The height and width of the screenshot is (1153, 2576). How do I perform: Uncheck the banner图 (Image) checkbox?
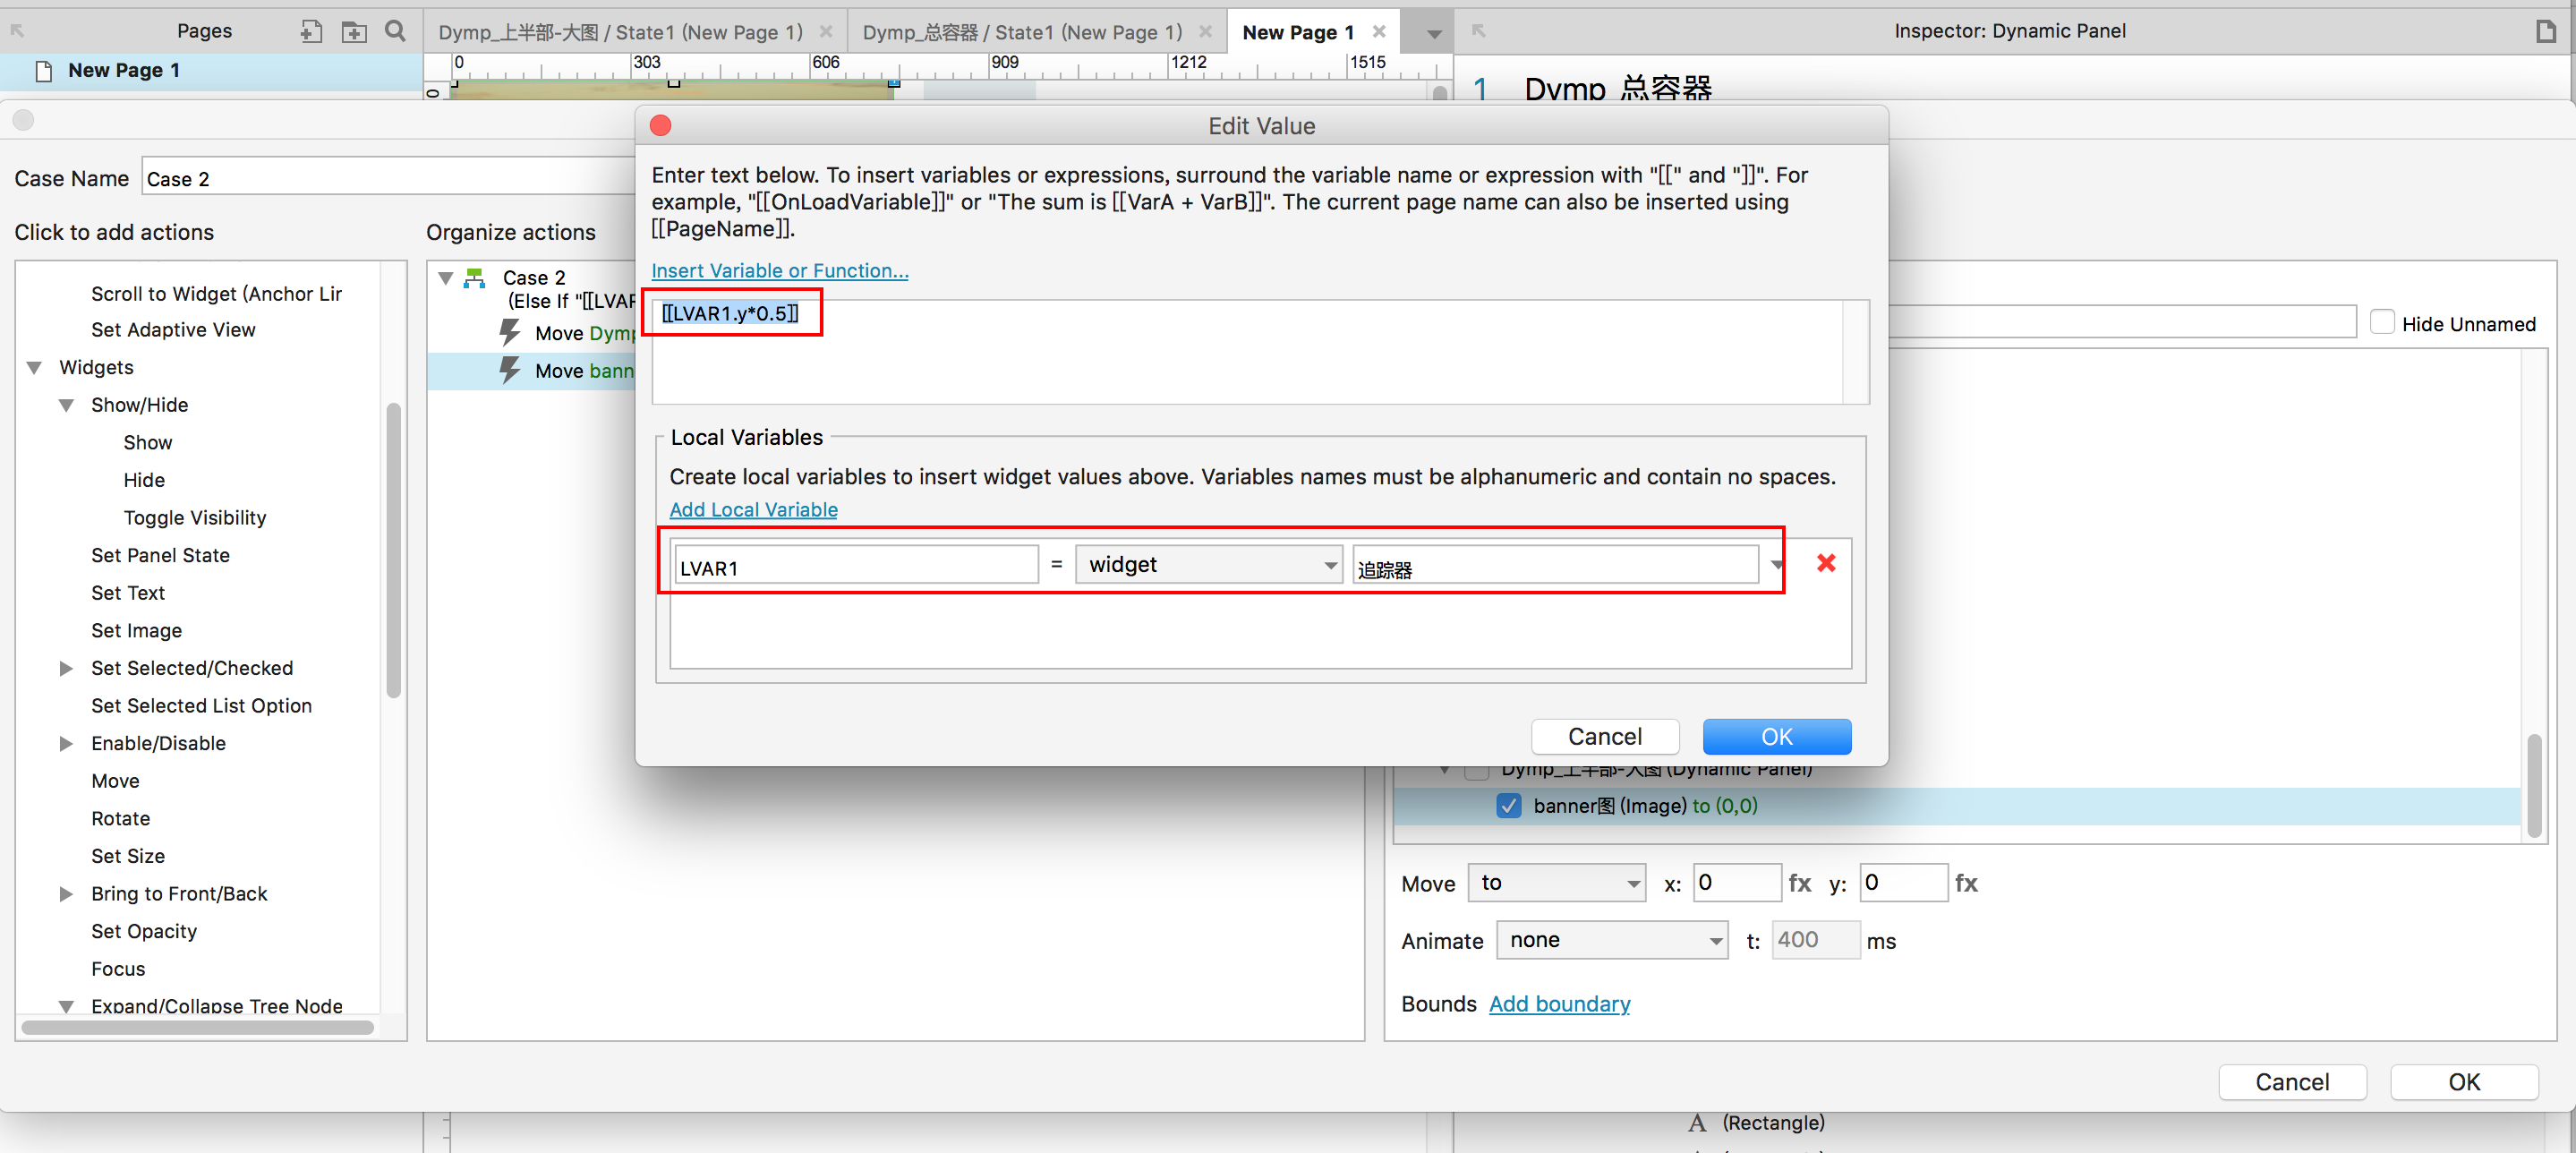click(1508, 806)
